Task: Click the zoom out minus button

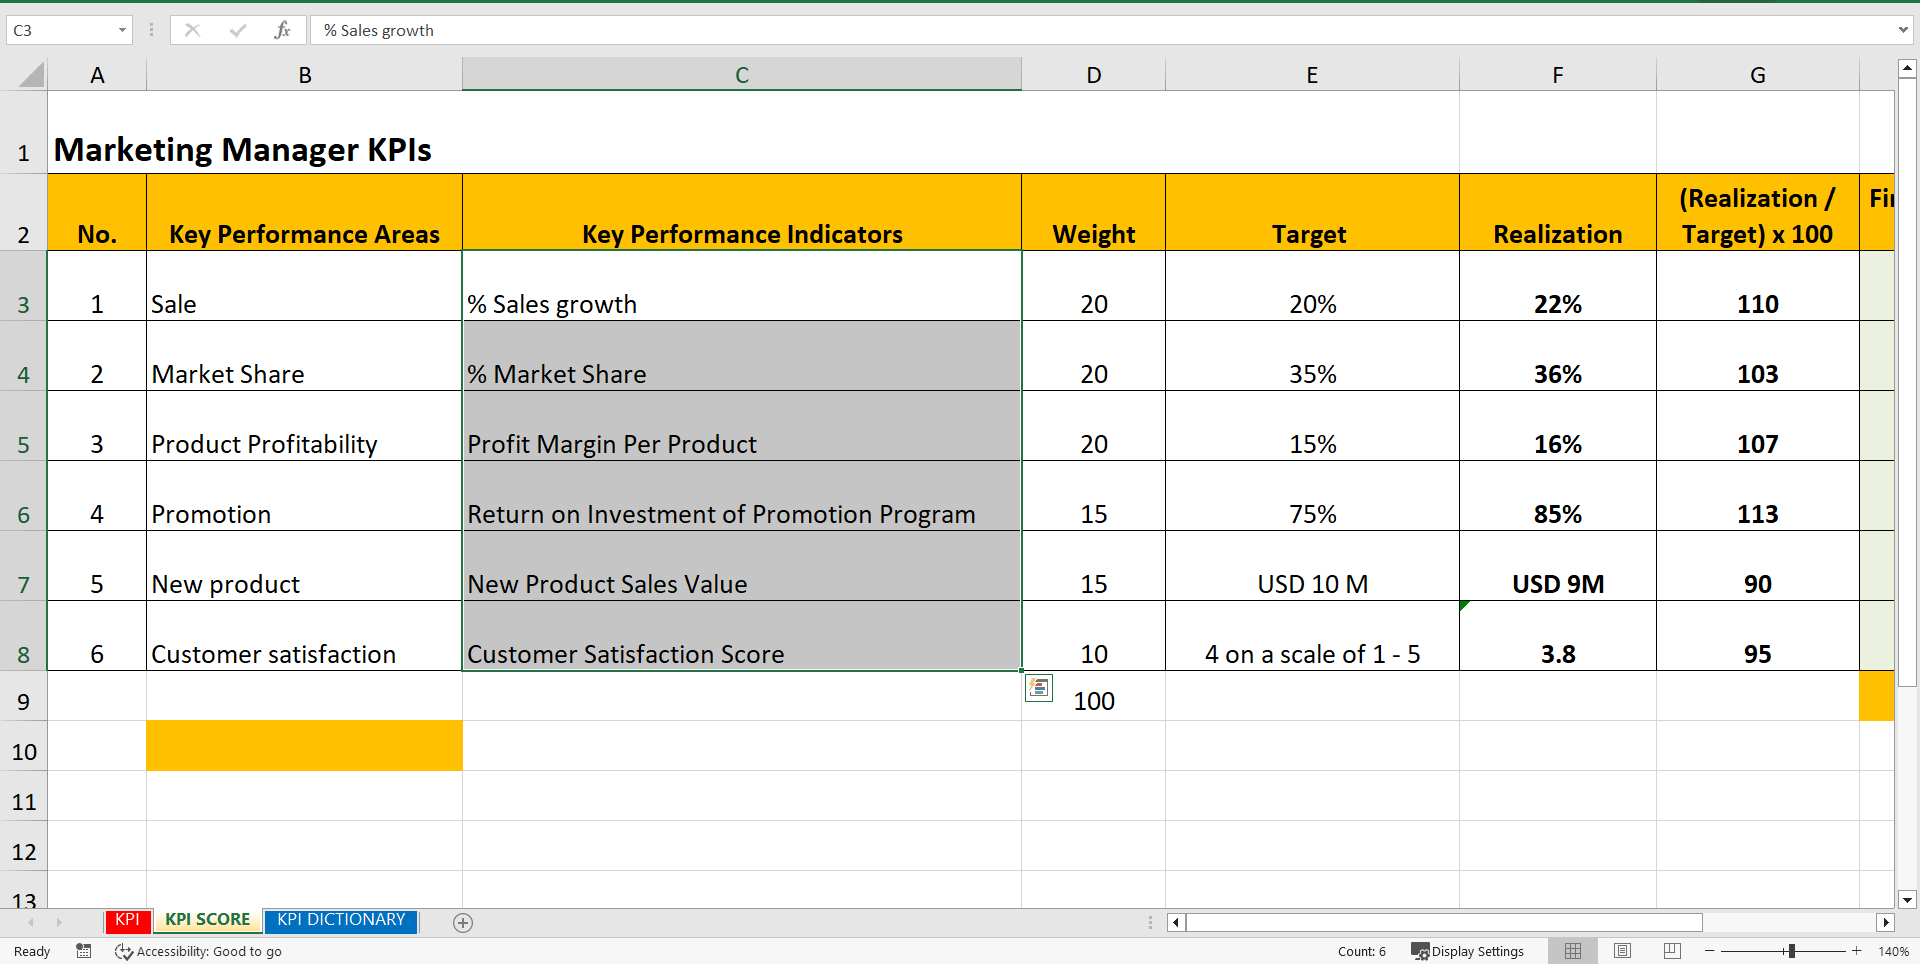Action: pyautogui.click(x=1709, y=951)
